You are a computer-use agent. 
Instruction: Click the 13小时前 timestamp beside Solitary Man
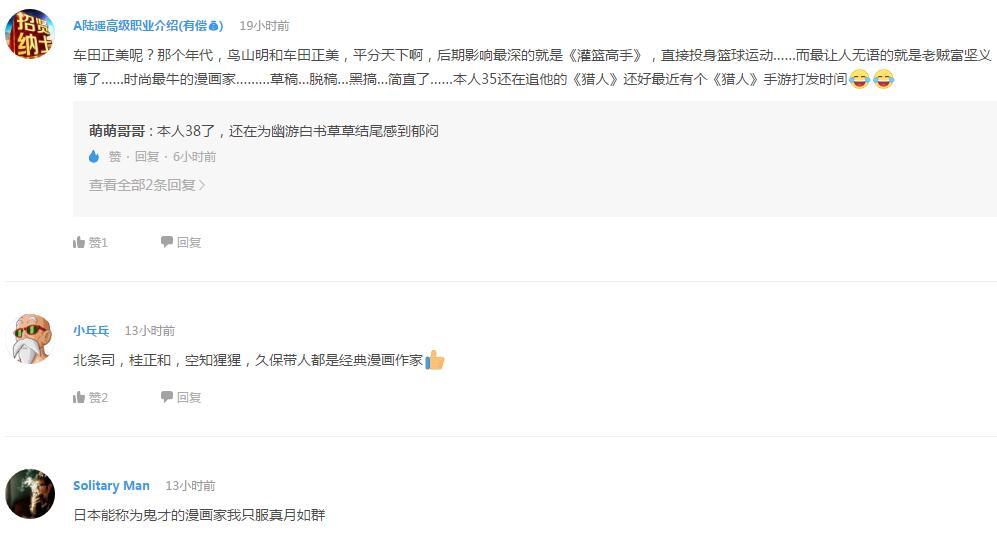[190, 485]
